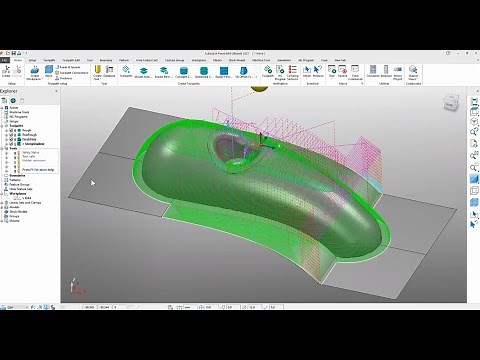
Task: Open the Thickness option in Toolpath setup
Action: pos(64,78)
